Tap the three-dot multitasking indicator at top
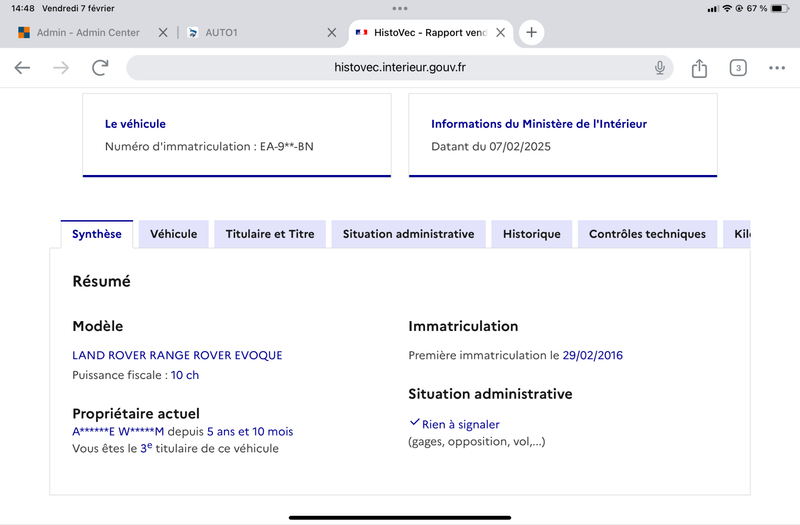The height and width of the screenshot is (525, 800). click(400, 8)
